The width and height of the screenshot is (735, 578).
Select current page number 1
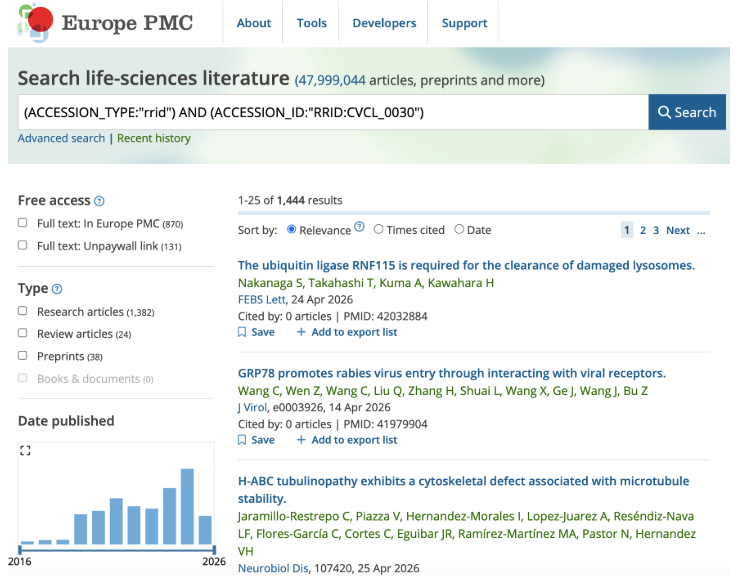(627, 230)
